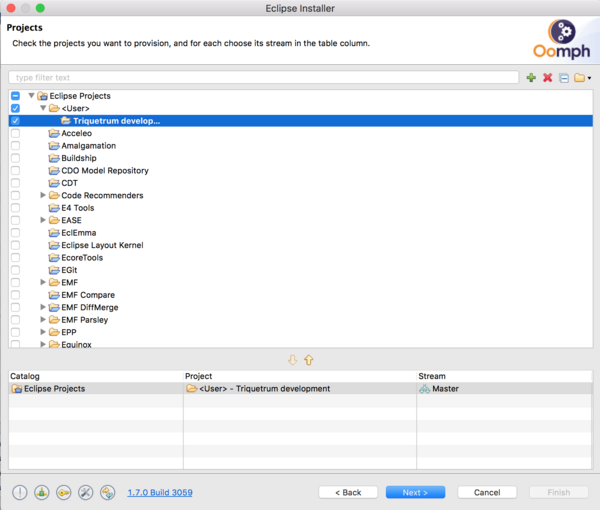Expand the Code Recommenders node
600x510 pixels.
point(43,195)
